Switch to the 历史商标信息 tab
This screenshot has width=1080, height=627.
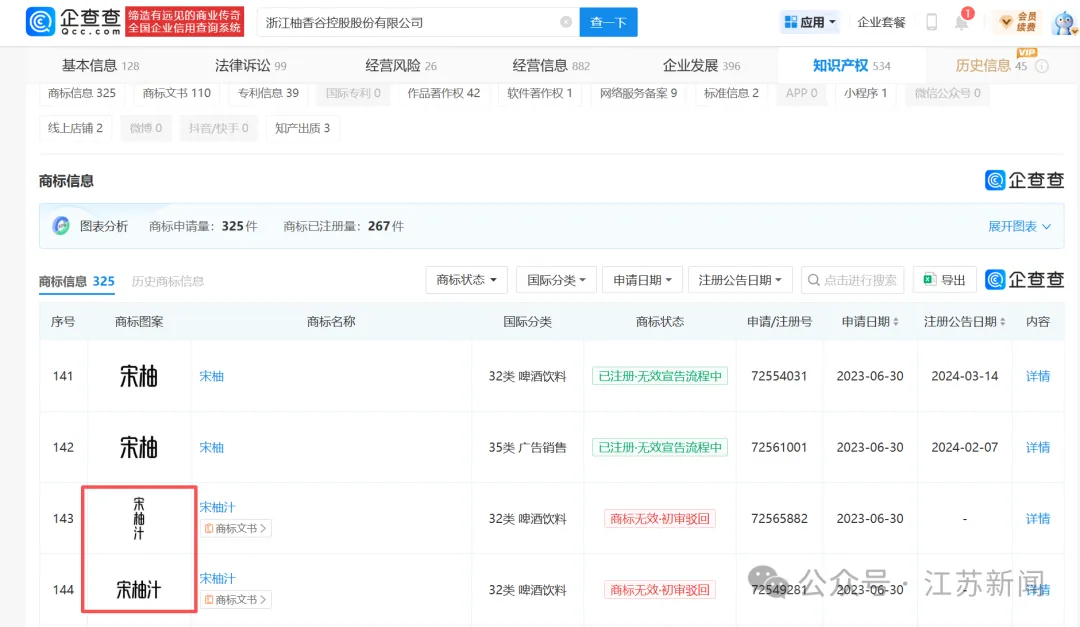[168, 282]
